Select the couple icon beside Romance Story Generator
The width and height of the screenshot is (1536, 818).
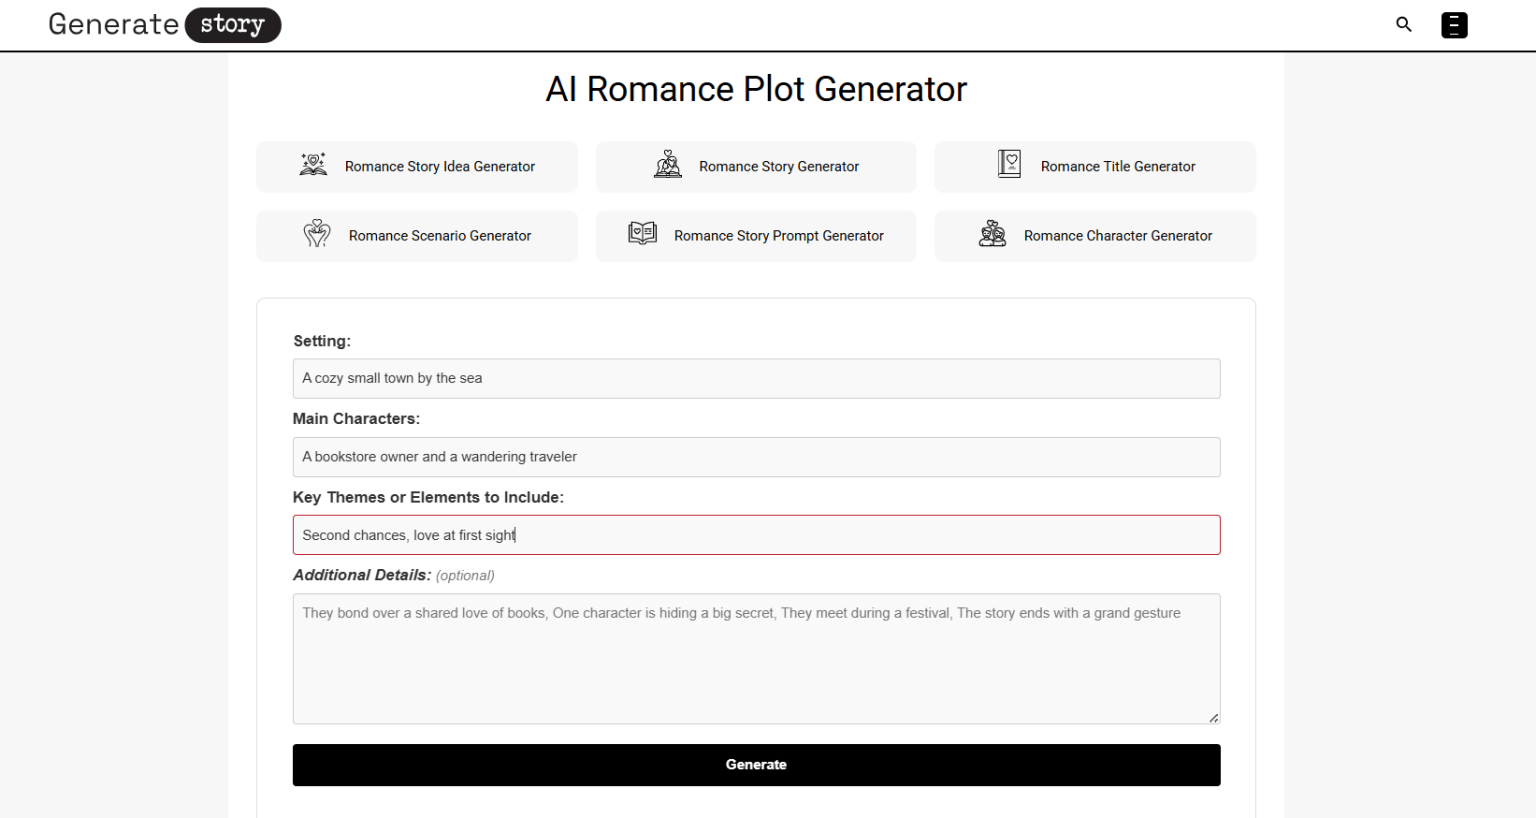[668, 164]
